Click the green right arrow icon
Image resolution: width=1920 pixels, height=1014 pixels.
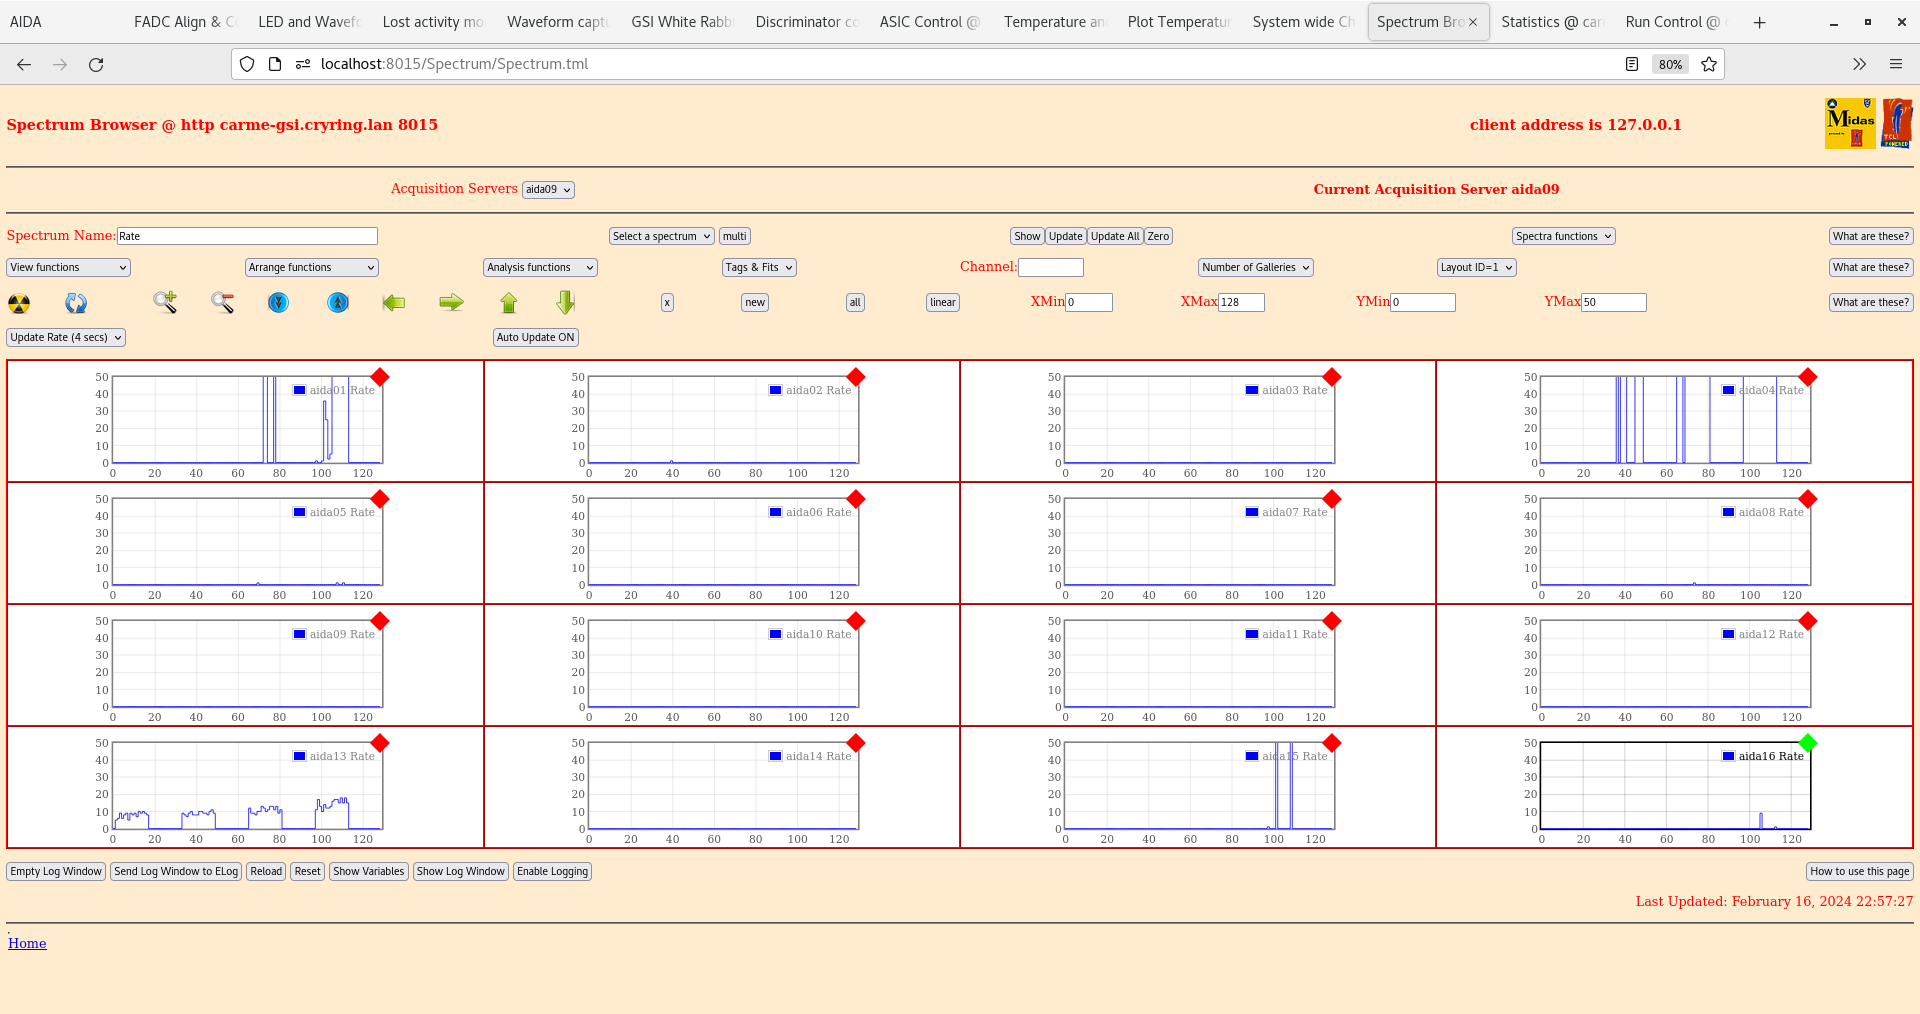(x=451, y=302)
